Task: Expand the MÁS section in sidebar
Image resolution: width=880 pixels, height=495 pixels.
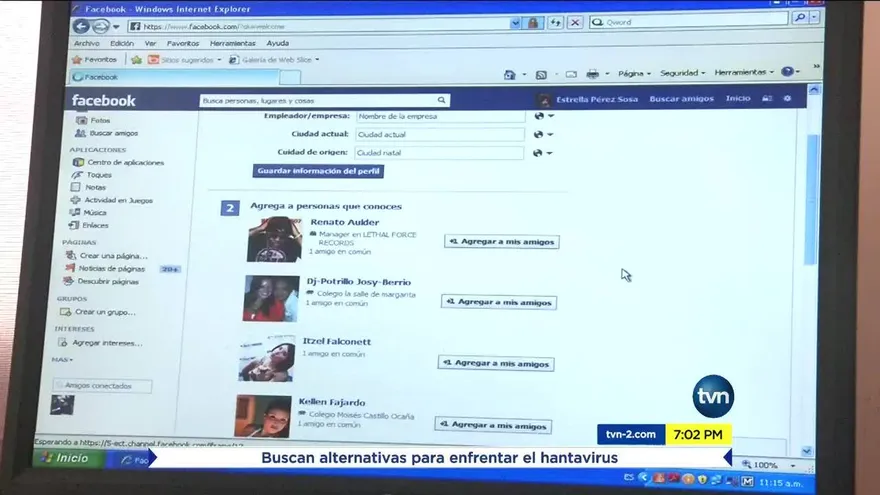Action: (62, 360)
